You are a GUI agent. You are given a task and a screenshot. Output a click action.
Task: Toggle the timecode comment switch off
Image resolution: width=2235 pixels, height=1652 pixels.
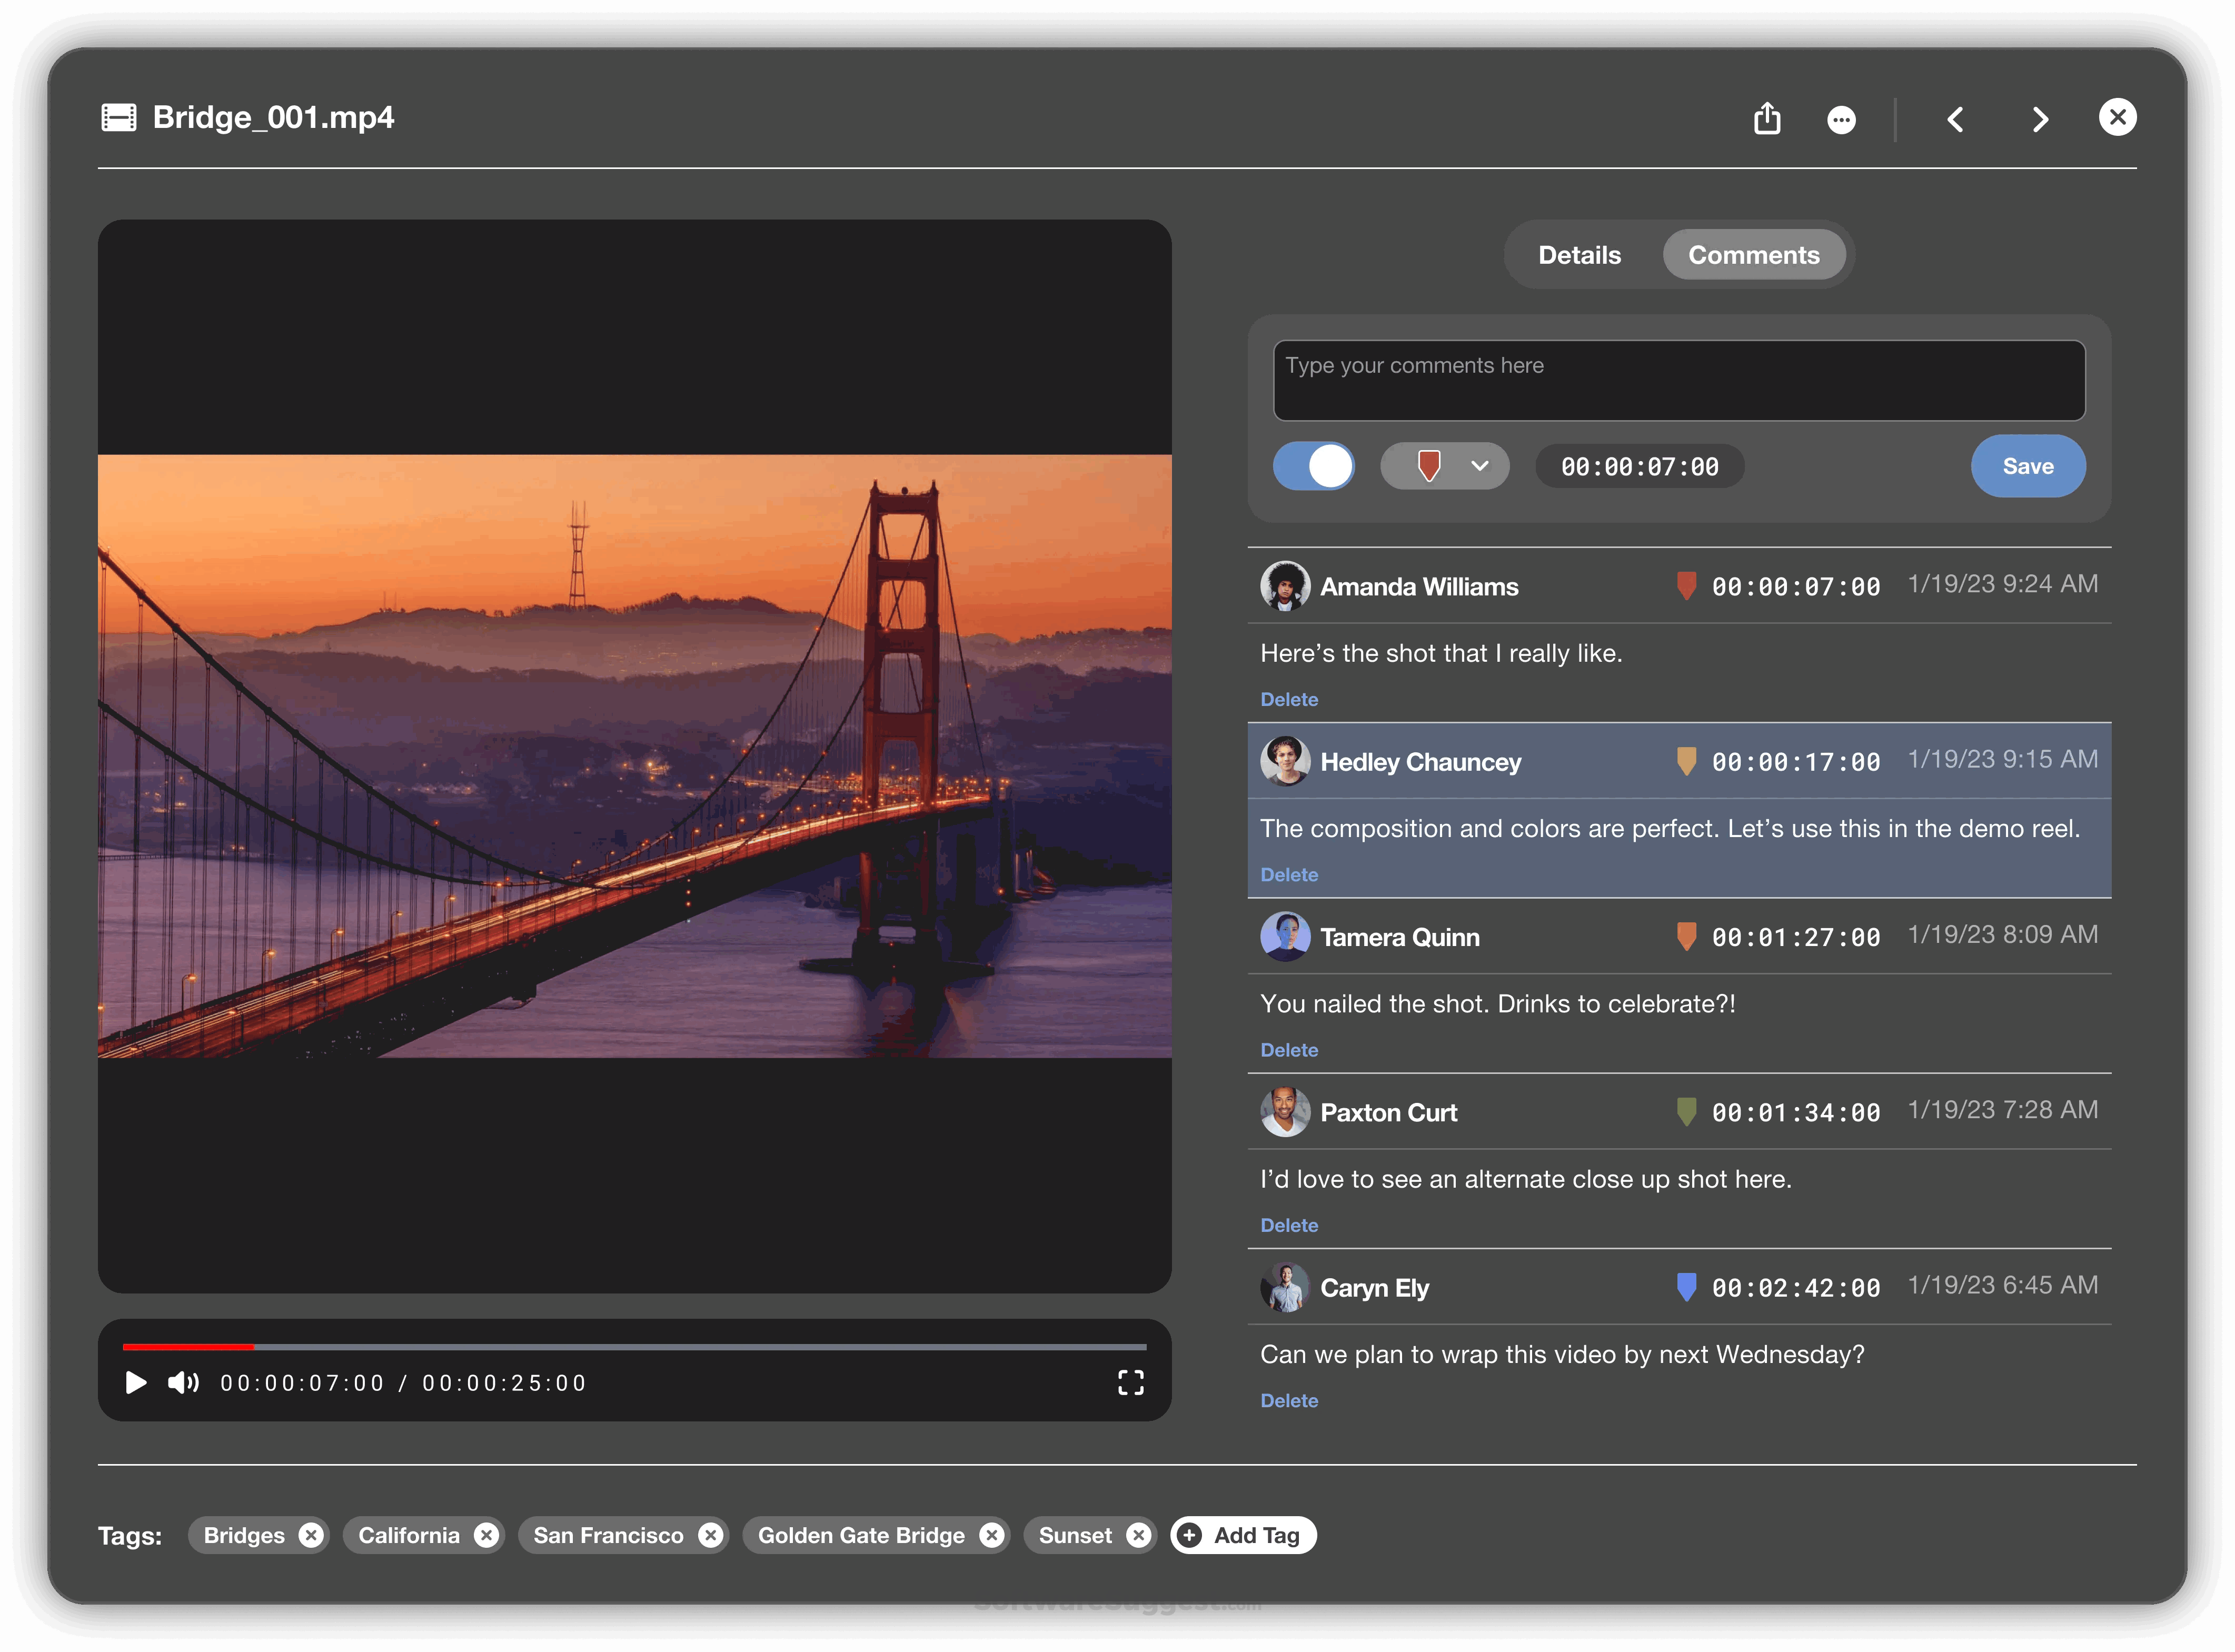click(1313, 466)
